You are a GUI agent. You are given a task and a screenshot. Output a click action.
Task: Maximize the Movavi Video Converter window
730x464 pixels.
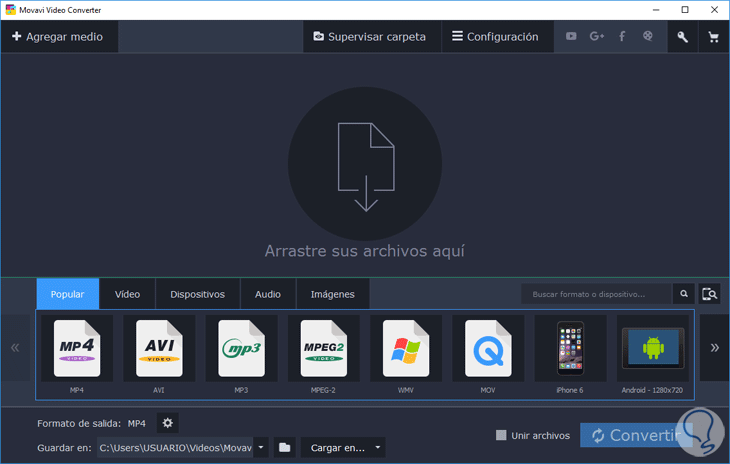685,10
